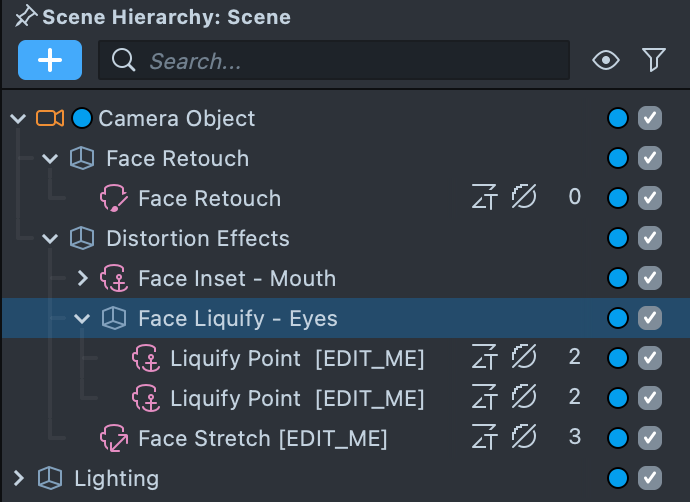Viewport: 690px width, 502px height.
Task: Select the Distortion Effects tree item
Action: pos(198,238)
